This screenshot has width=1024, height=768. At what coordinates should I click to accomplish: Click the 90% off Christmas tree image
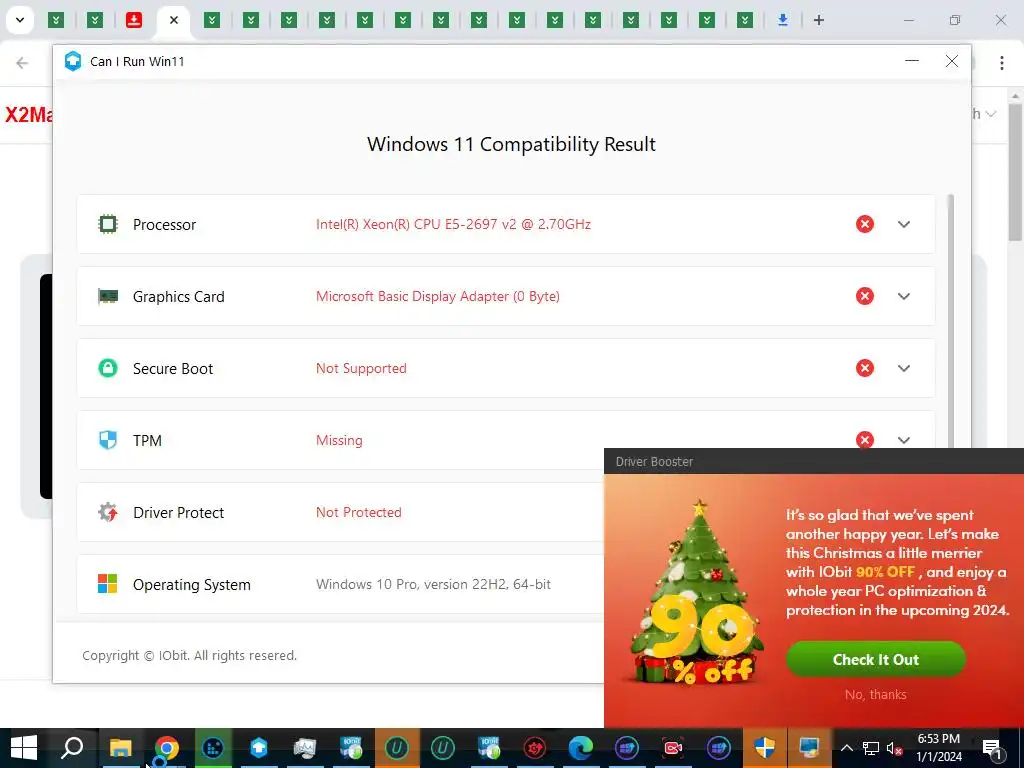click(696, 593)
